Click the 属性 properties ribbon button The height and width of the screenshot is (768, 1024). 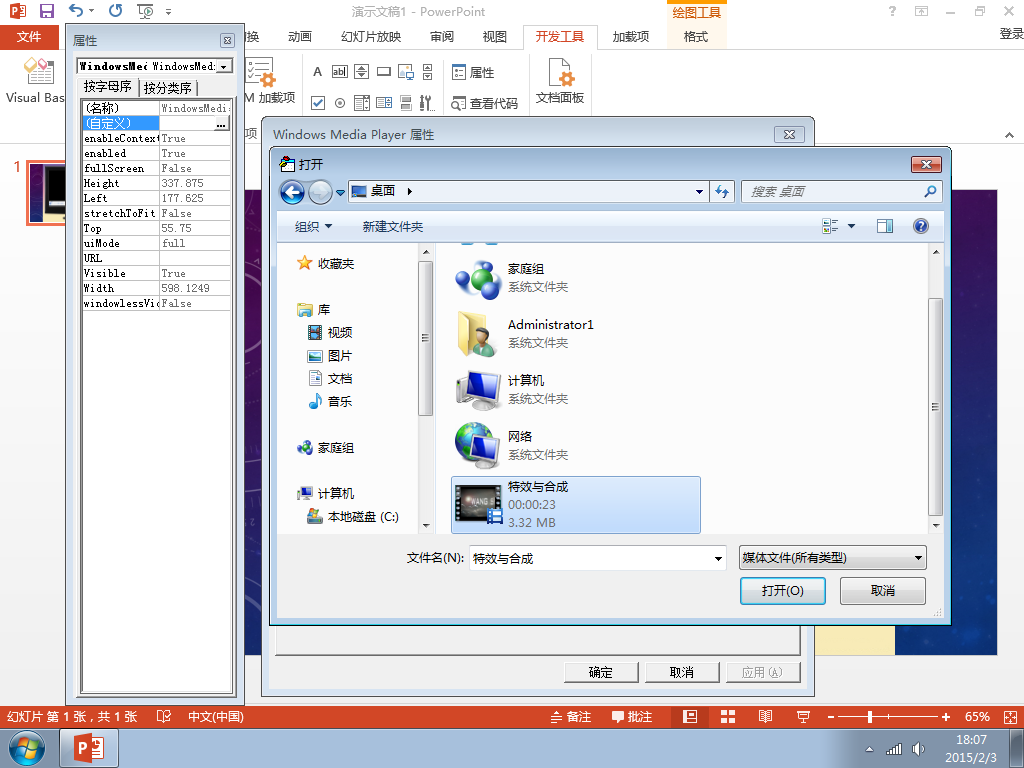(x=473, y=72)
